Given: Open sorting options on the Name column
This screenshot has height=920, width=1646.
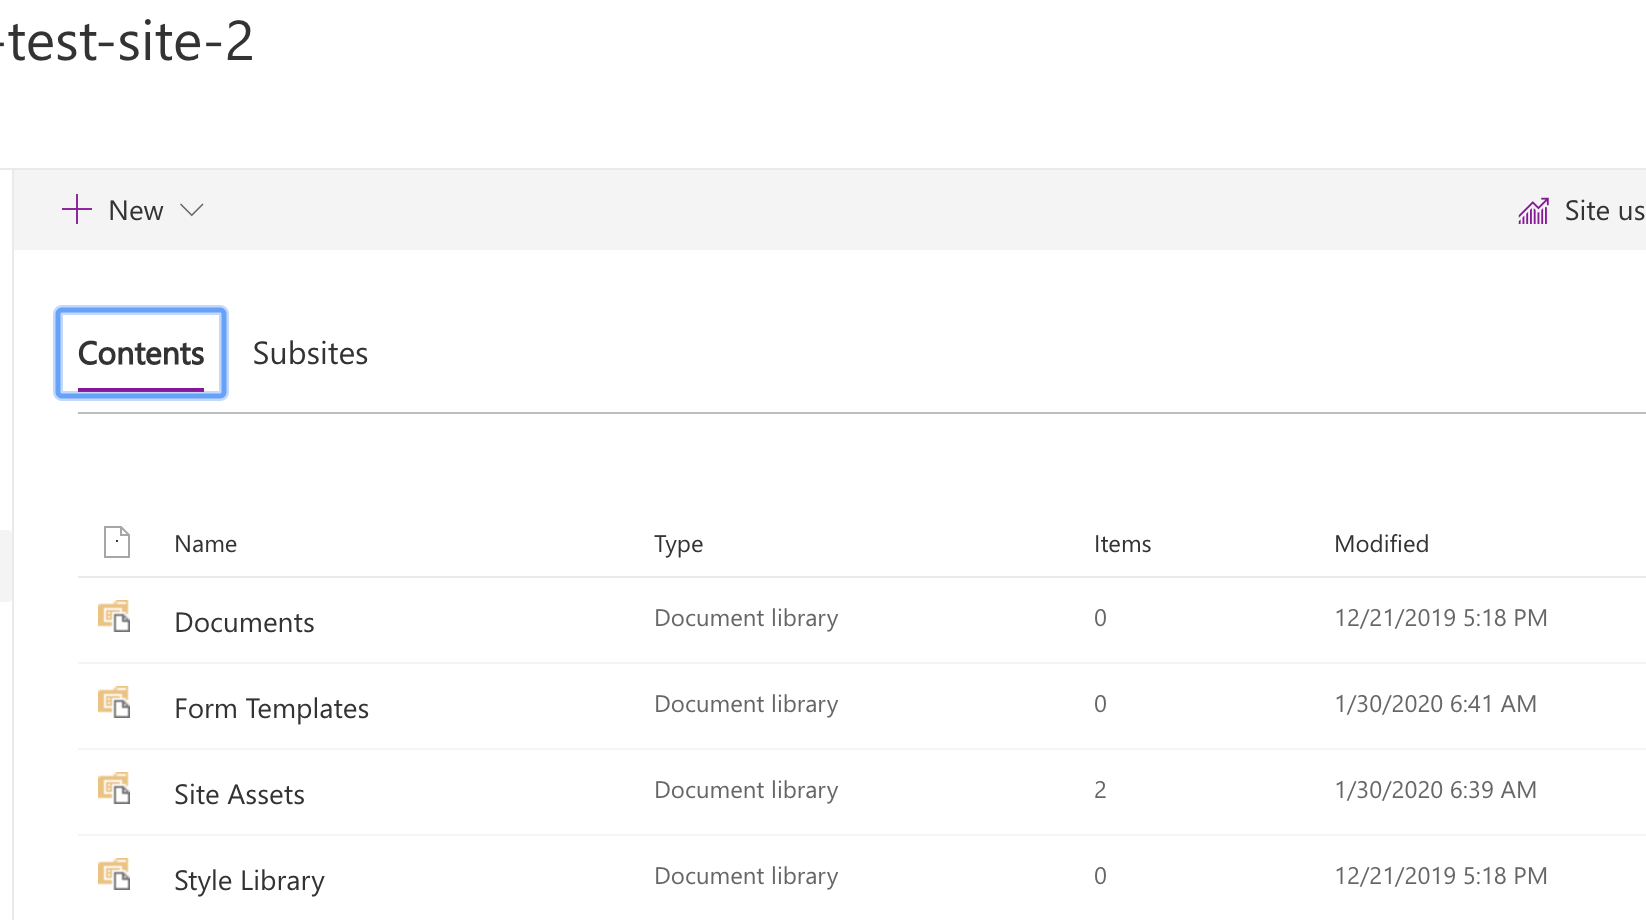Looking at the screenshot, I should pos(205,543).
